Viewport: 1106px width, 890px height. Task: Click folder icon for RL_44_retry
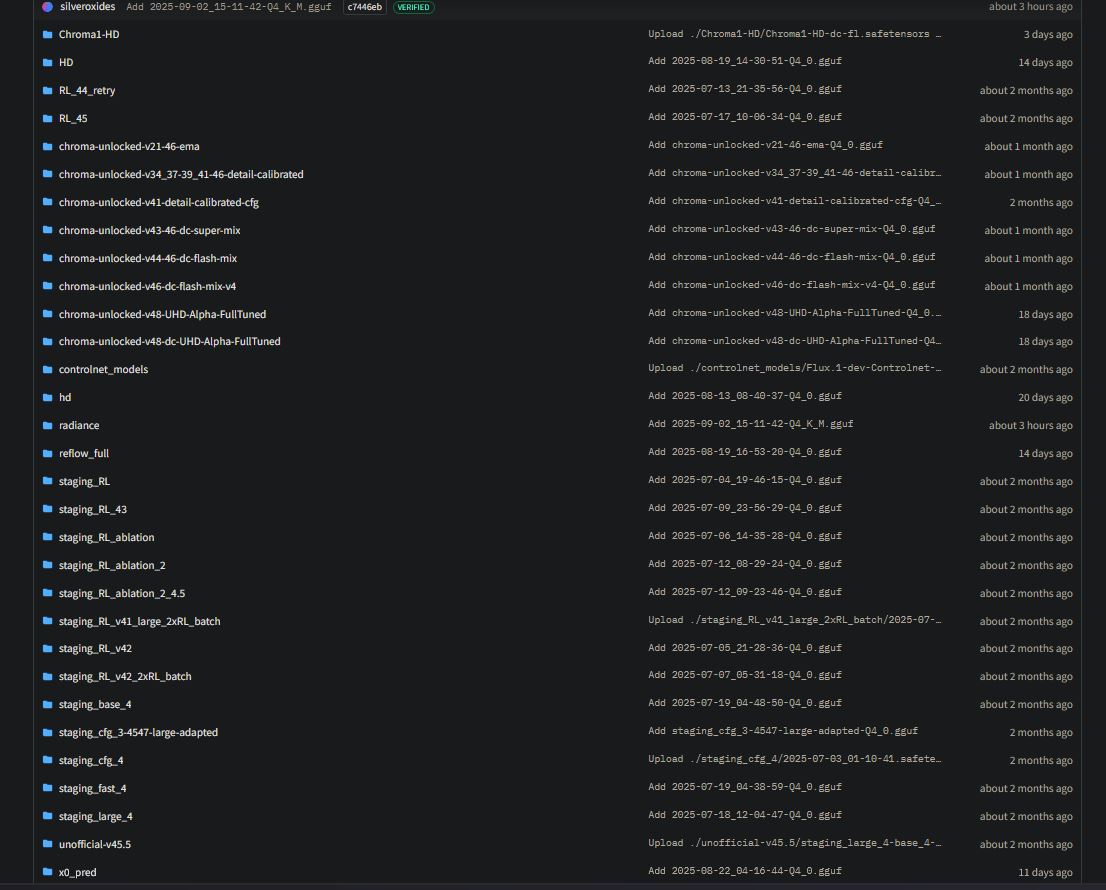point(47,90)
